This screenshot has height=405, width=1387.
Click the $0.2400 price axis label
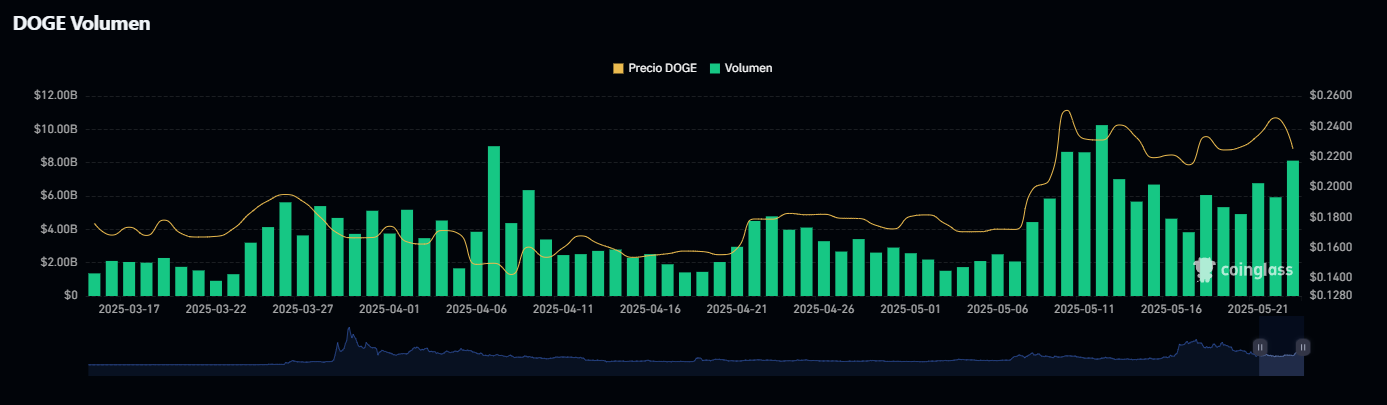(1330, 126)
